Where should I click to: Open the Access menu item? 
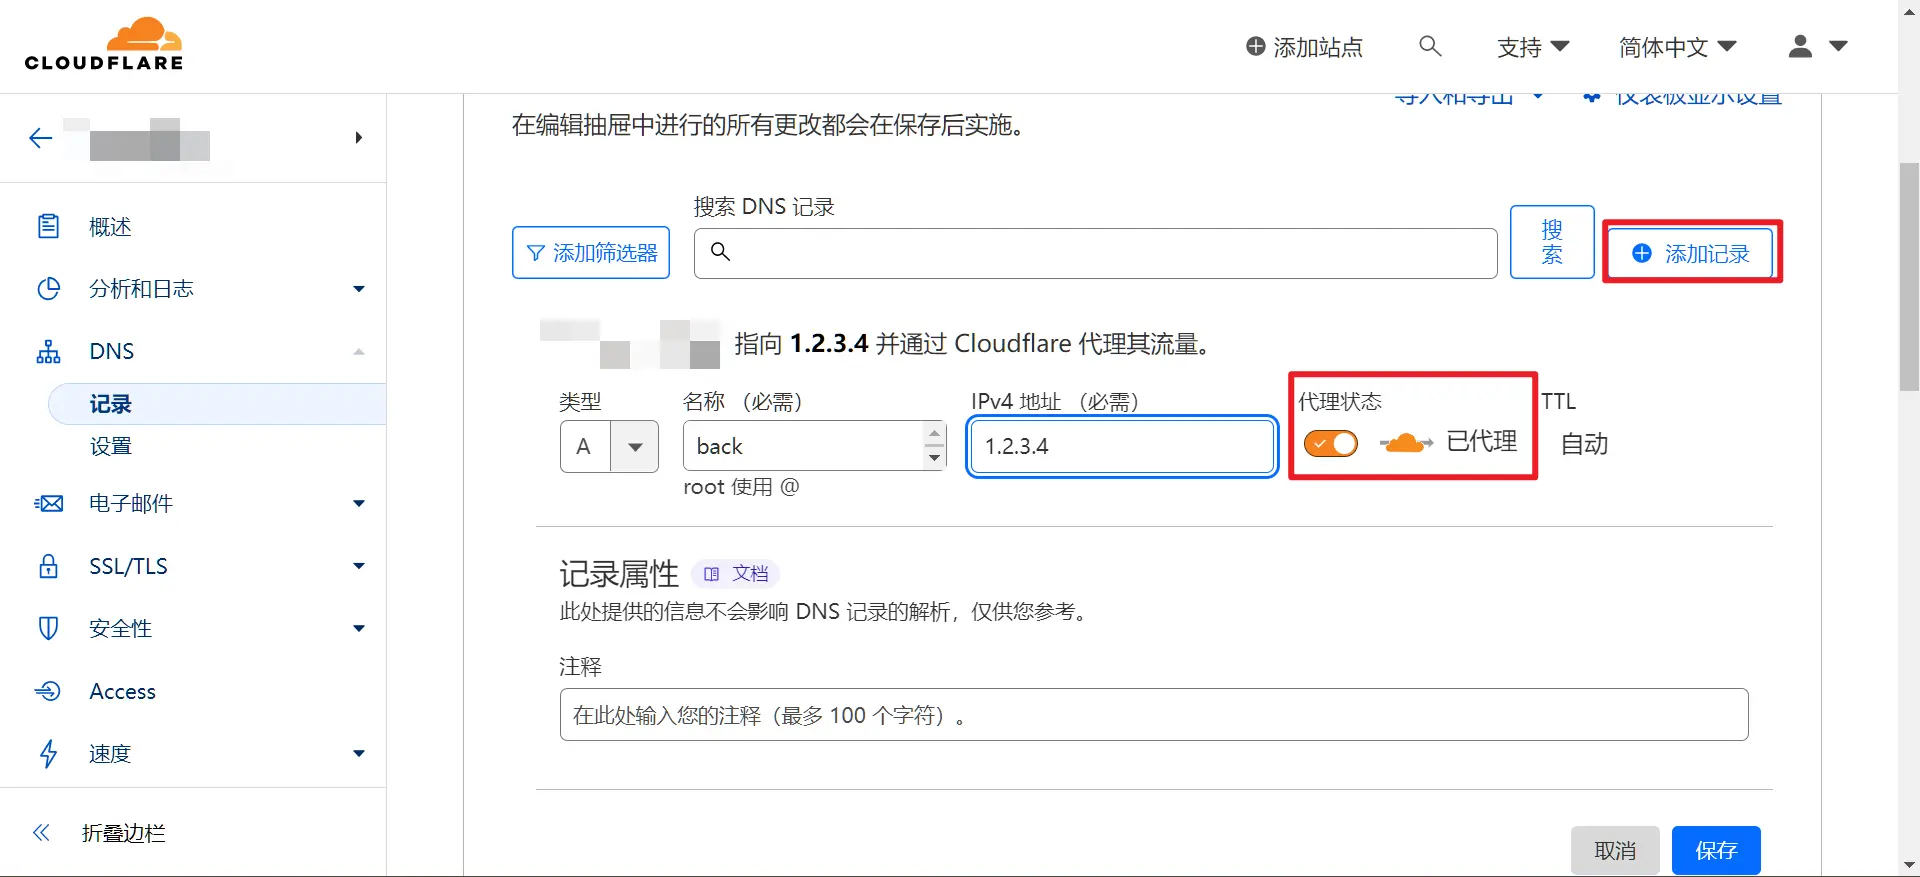123,691
